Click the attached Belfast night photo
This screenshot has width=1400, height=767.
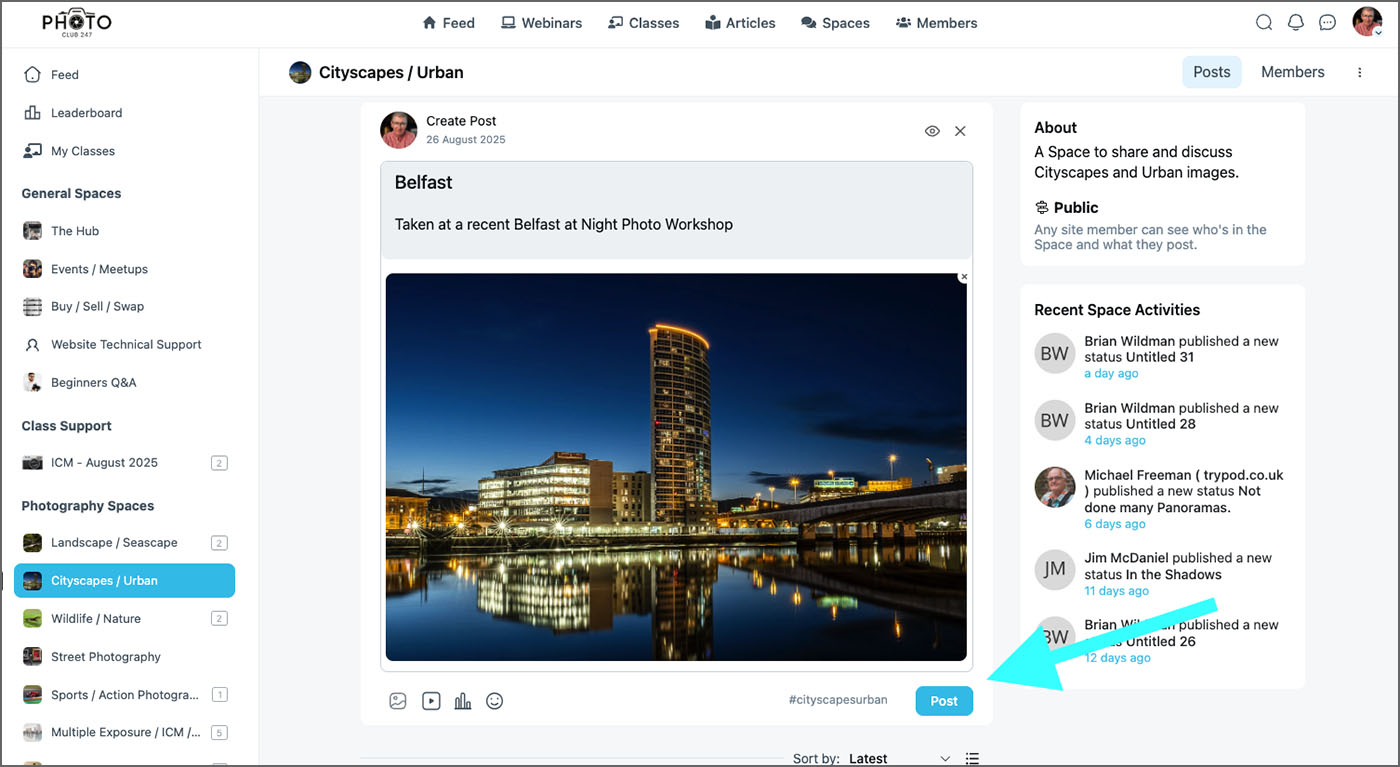pos(676,467)
